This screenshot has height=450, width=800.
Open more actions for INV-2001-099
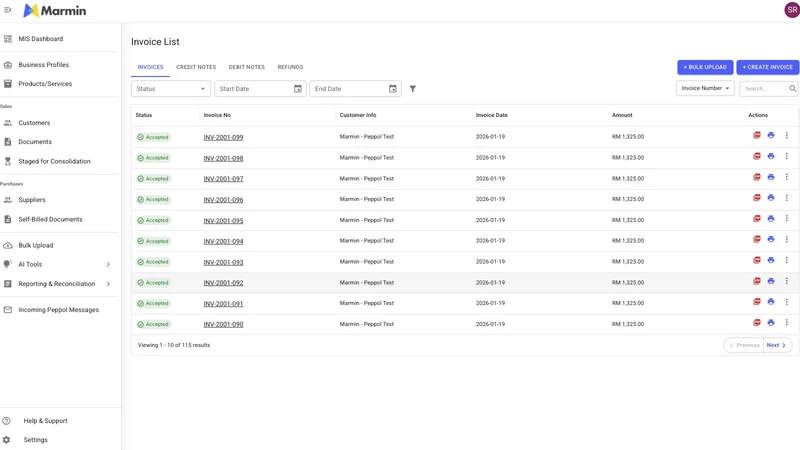[787, 135]
